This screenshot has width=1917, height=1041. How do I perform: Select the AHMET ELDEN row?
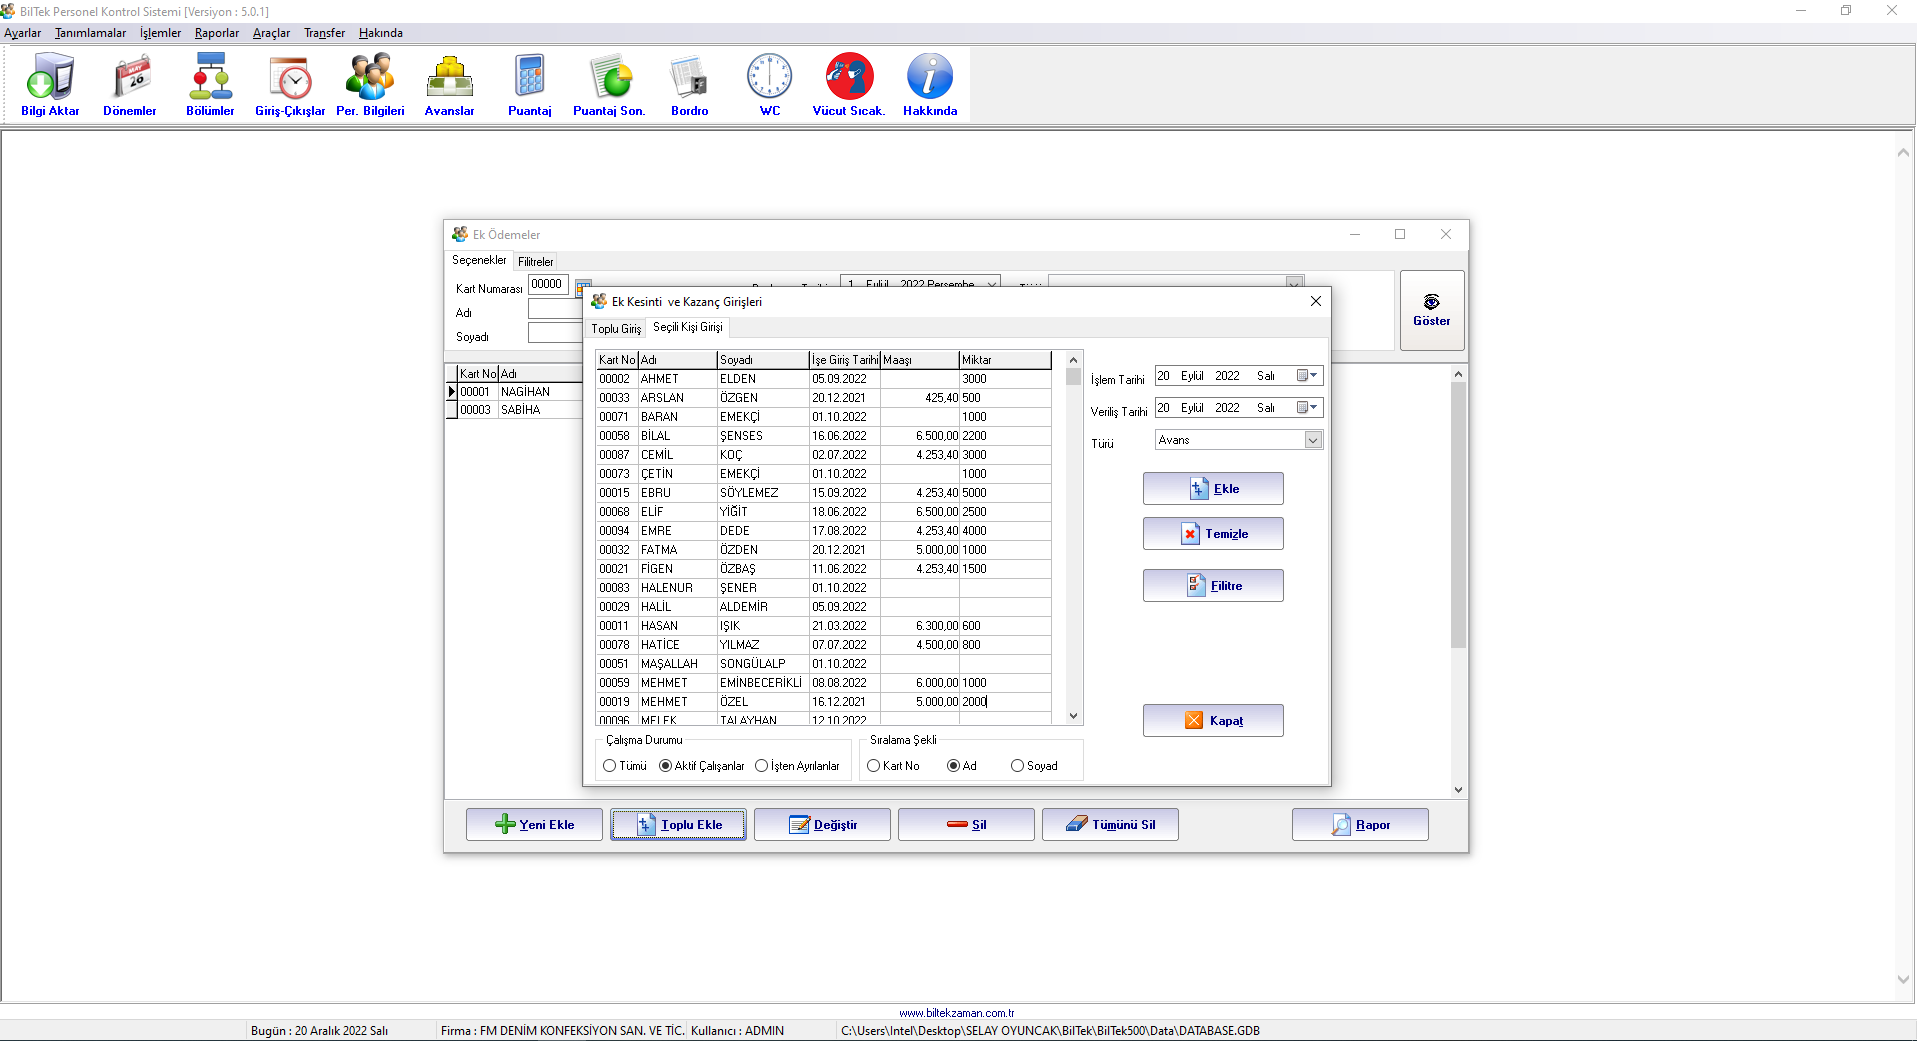coord(824,379)
